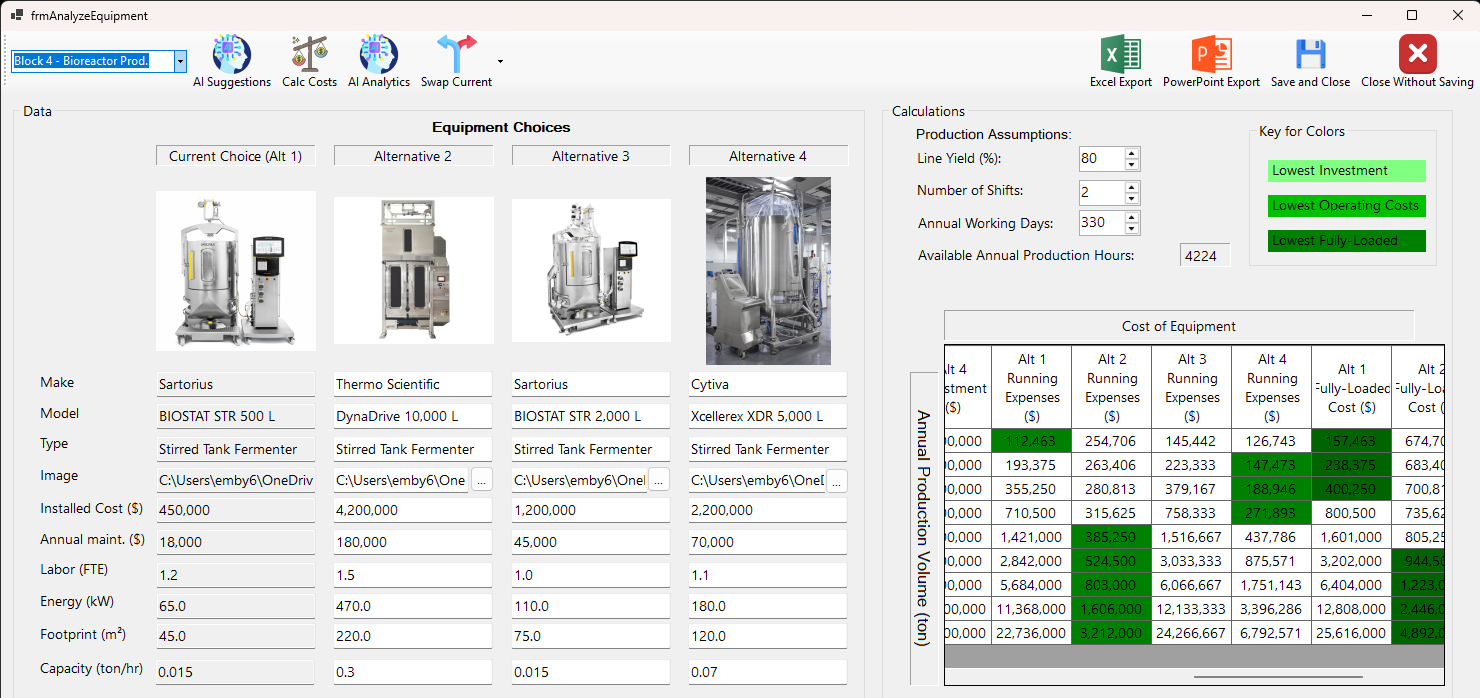Edit Alternative 4 footprint value 120.0

click(x=768, y=636)
